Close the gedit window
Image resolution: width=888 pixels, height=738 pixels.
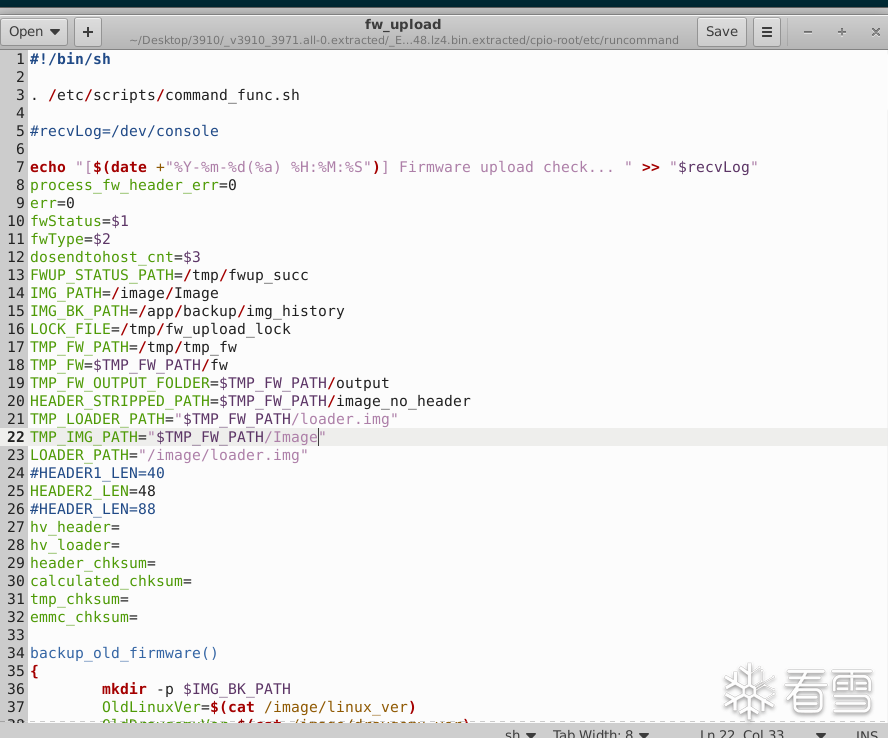[876, 32]
